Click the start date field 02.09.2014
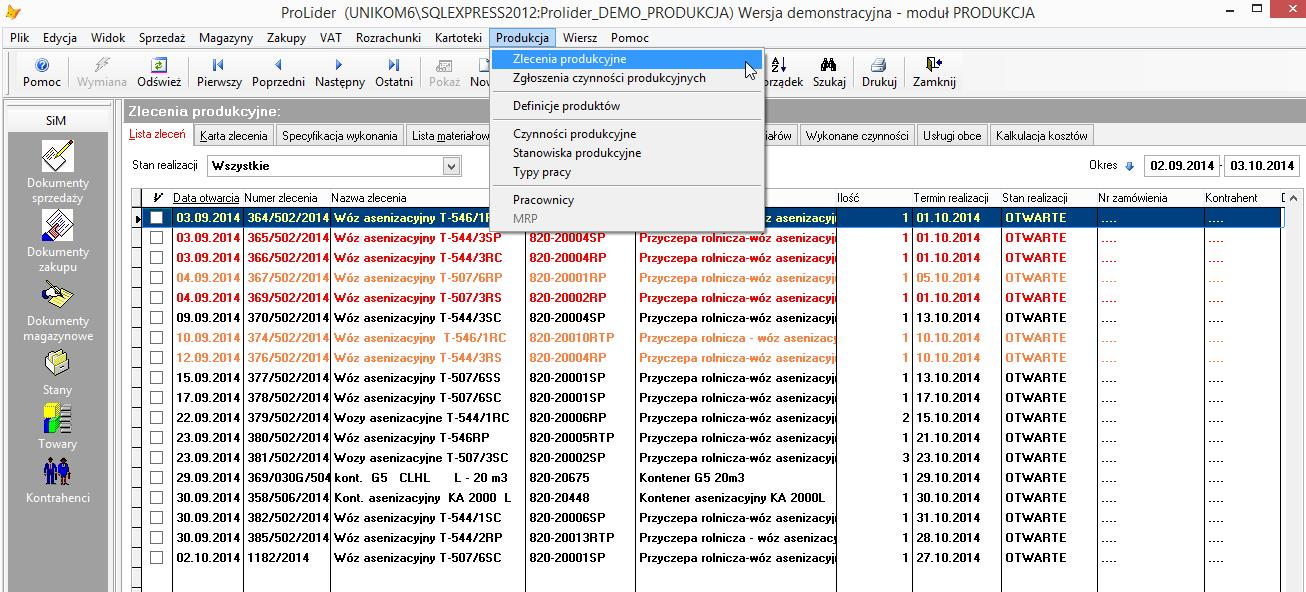The image size is (1306, 592). 1182,166
